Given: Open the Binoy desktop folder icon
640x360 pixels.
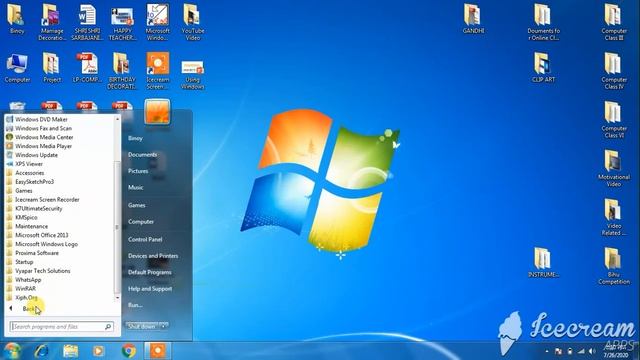Looking at the screenshot, I should coord(16,19).
